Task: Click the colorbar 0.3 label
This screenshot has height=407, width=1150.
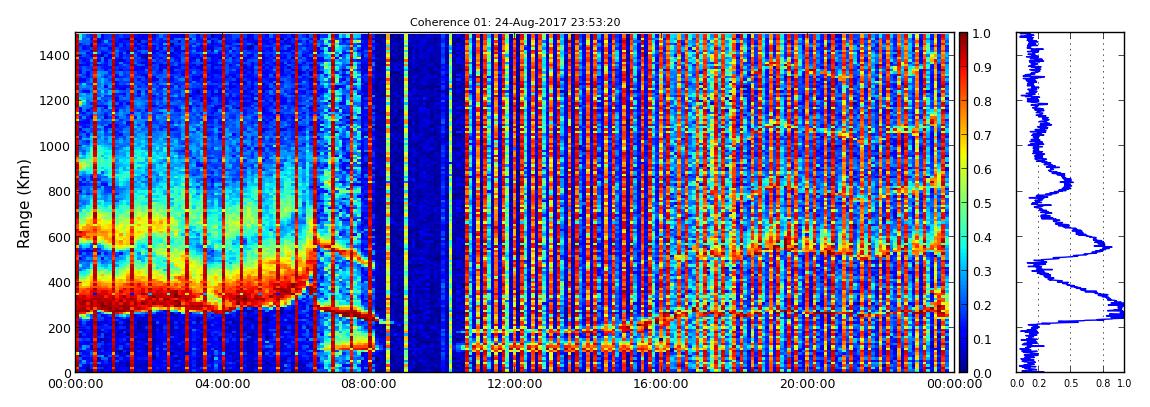Action: [x=982, y=271]
